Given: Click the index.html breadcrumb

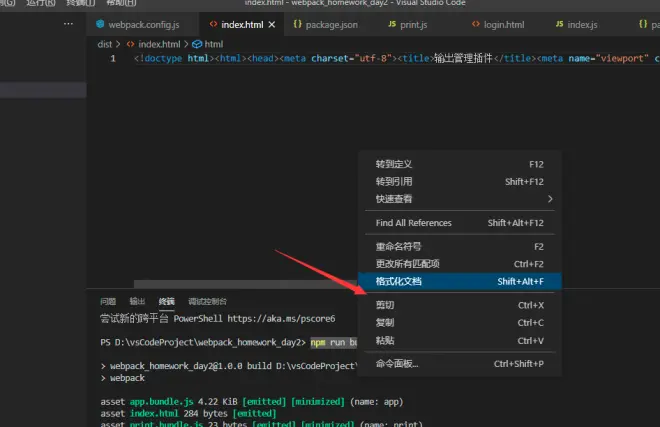Looking at the screenshot, I should [x=159, y=44].
